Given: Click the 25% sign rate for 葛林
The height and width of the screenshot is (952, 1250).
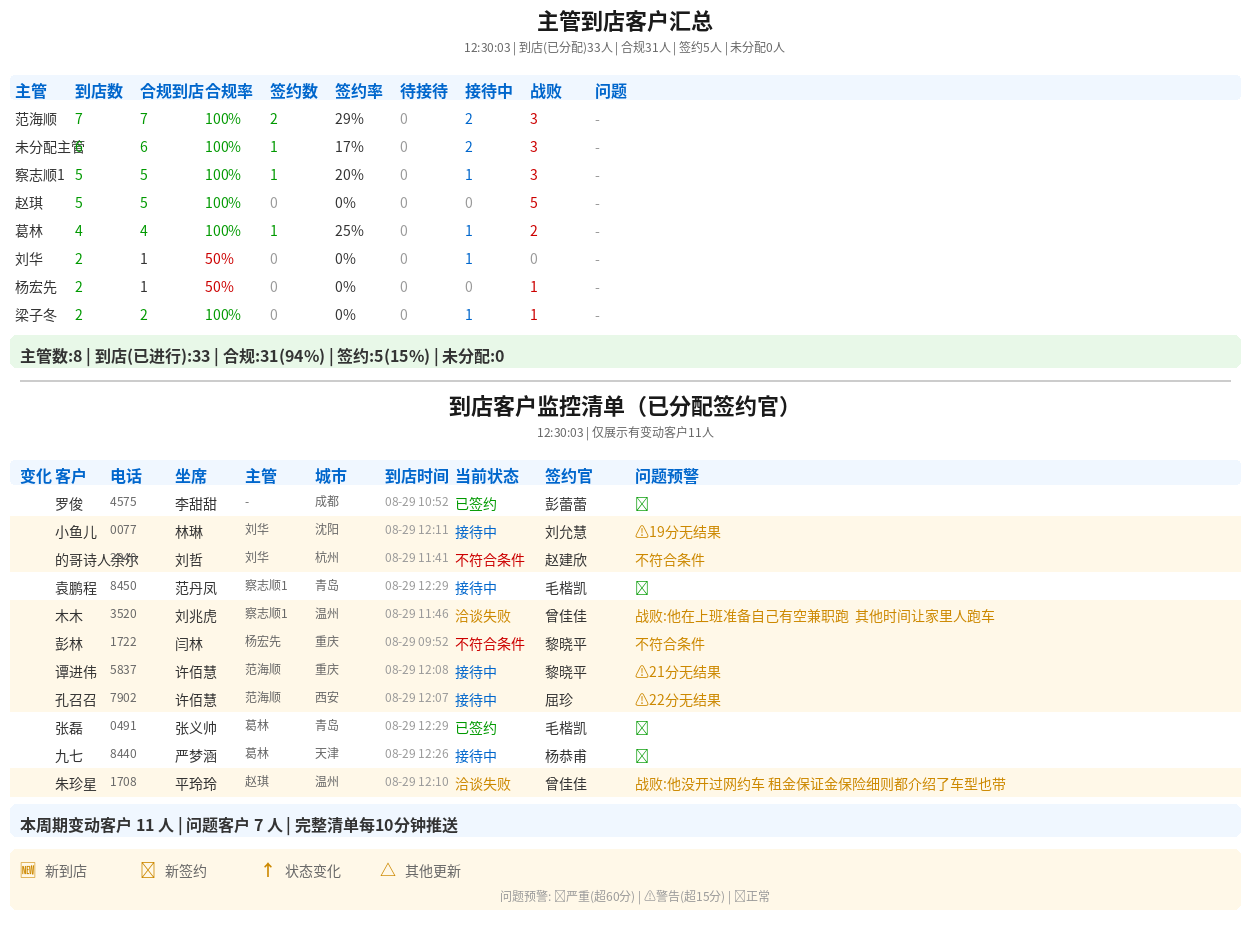Looking at the screenshot, I should tap(349, 231).
